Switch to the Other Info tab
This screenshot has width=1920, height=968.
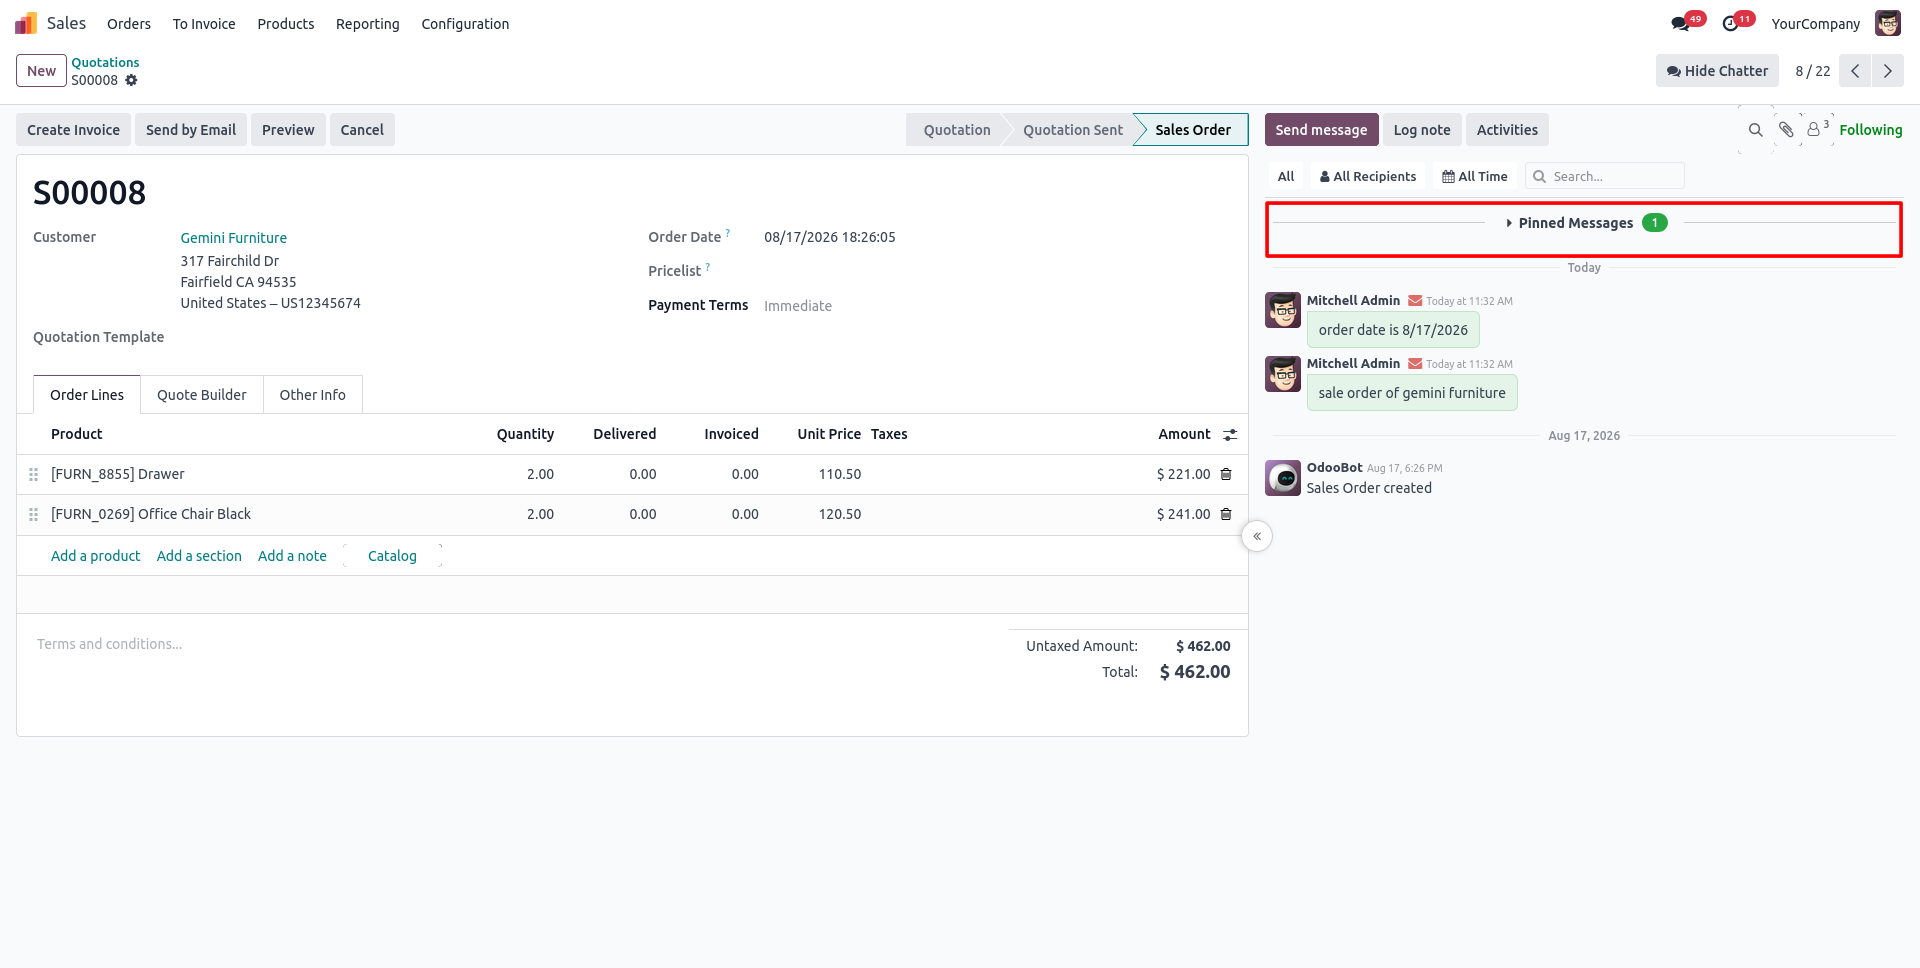(x=312, y=395)
